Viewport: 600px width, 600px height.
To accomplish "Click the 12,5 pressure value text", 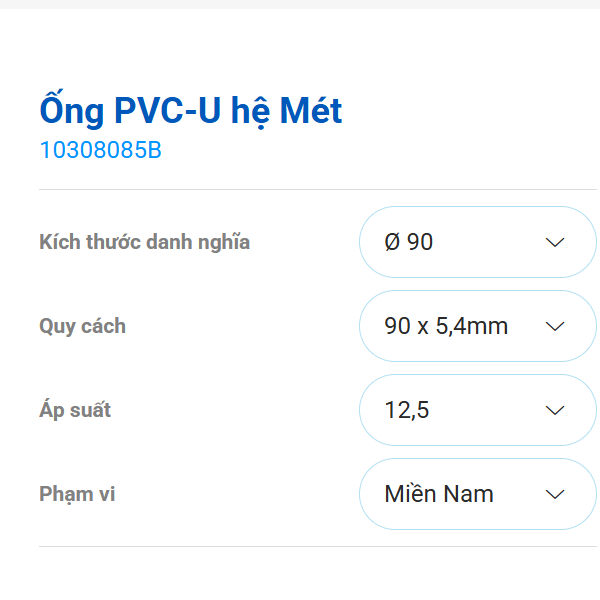I will (x=407, y=410).
